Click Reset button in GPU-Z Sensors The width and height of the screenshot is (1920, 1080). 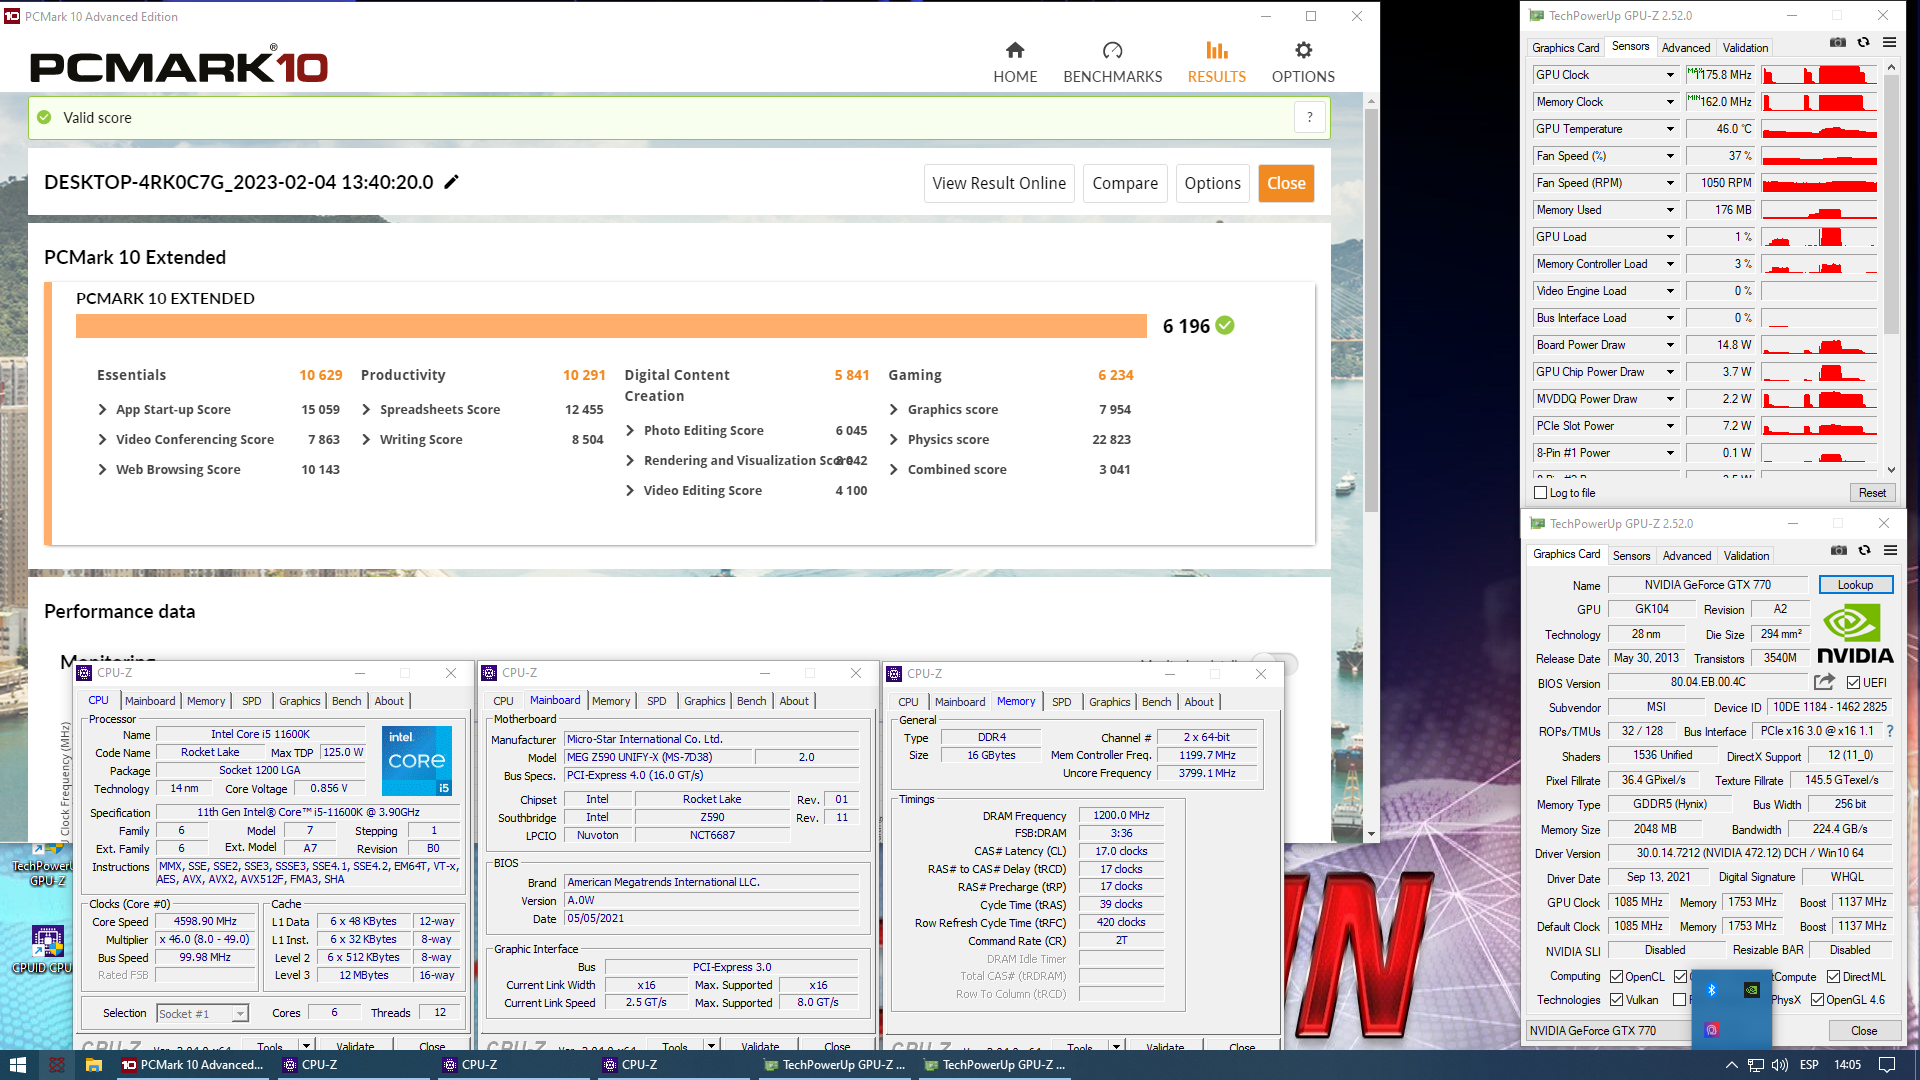(1872, 493)
